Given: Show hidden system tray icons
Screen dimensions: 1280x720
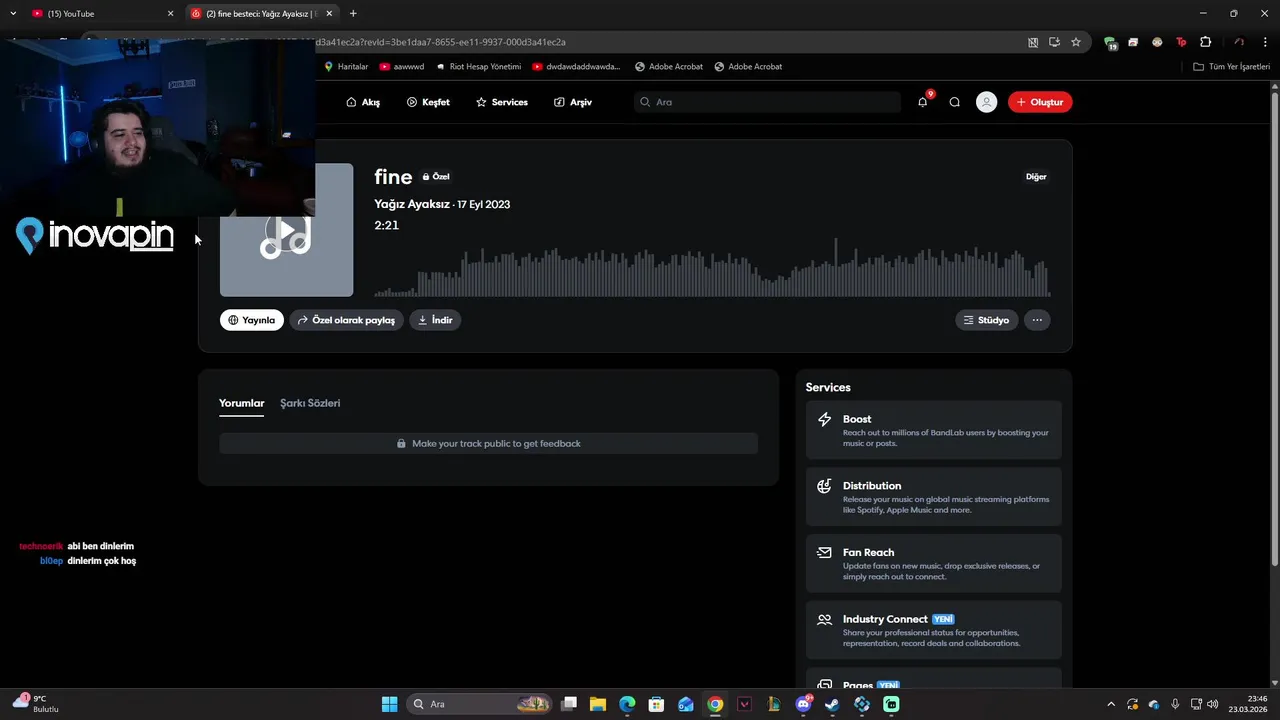Looking at the screenshot, I should (1110, 704).
